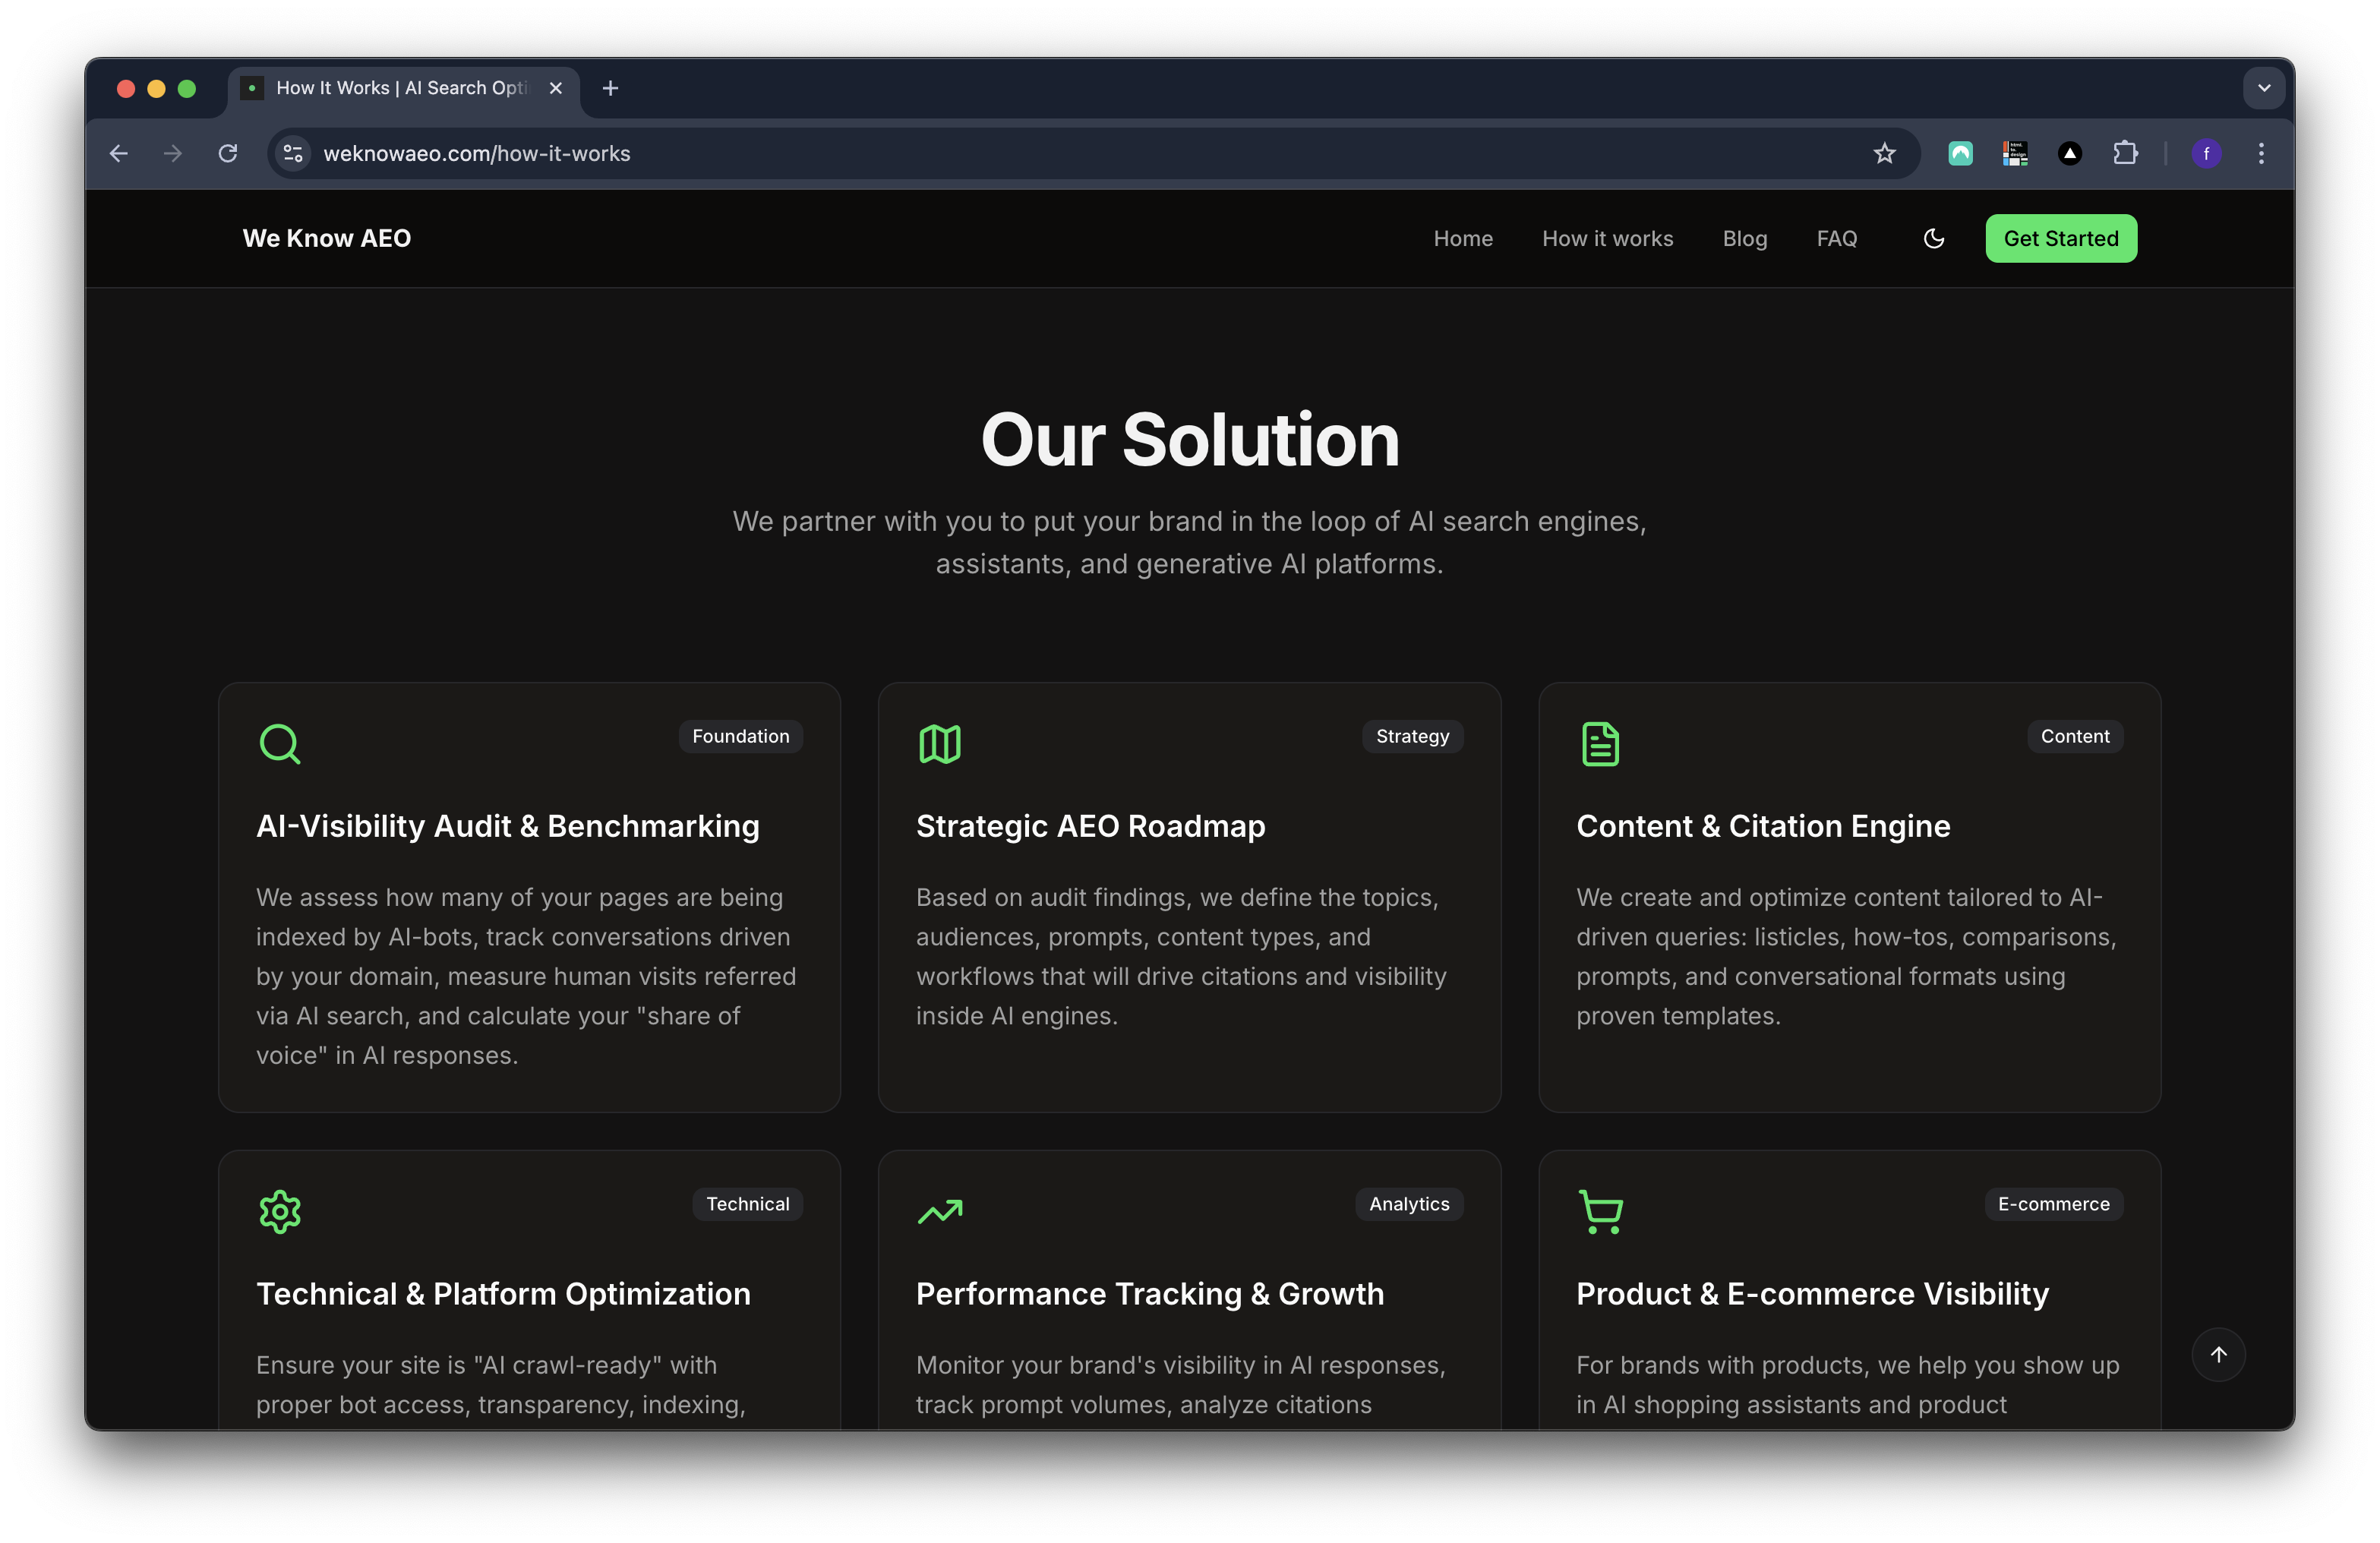The height and width of the screenshot is (1543, 2380).
Task: Click the We Know AEO logo link
Action: [326, 238]
